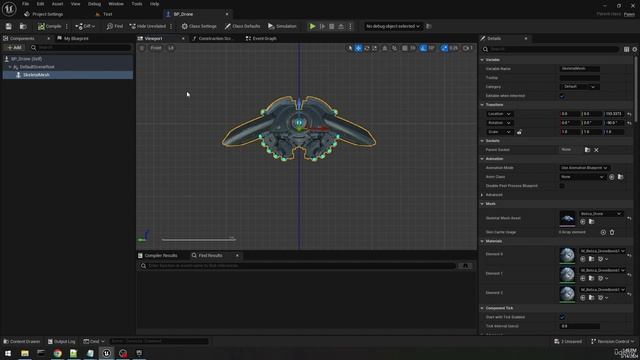Viewport: 640px width, 360px height.
Task: Toggle grid snapping in viewport
Action: pos(404,48)
